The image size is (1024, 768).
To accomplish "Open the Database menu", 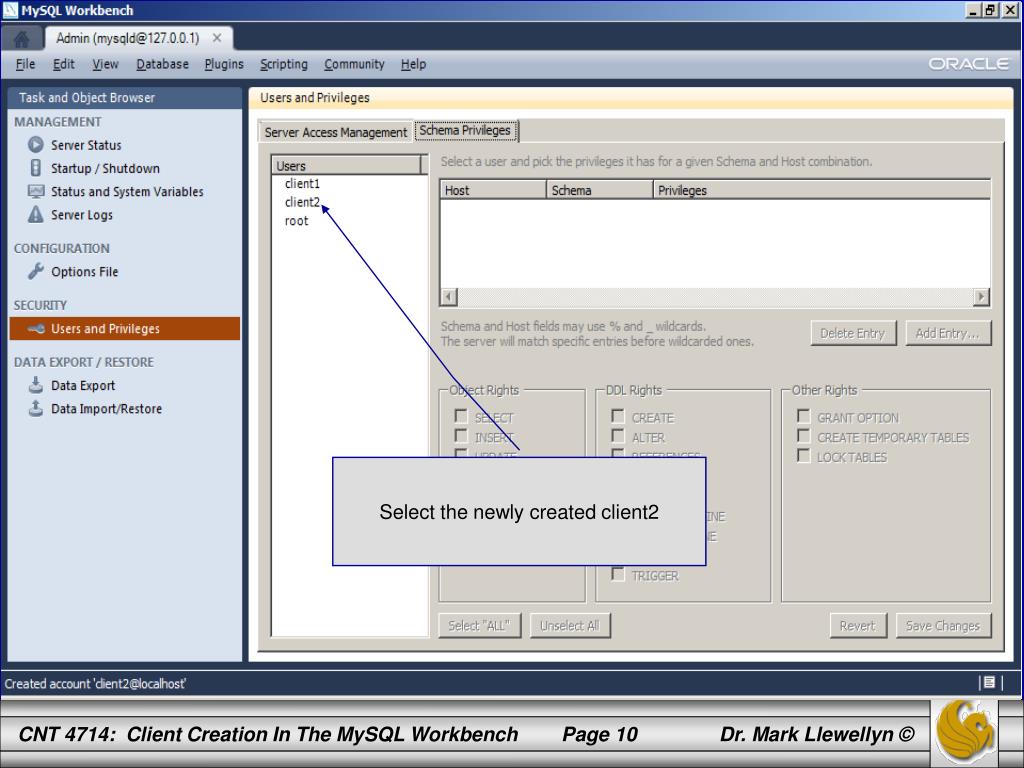I will (162, 64).
